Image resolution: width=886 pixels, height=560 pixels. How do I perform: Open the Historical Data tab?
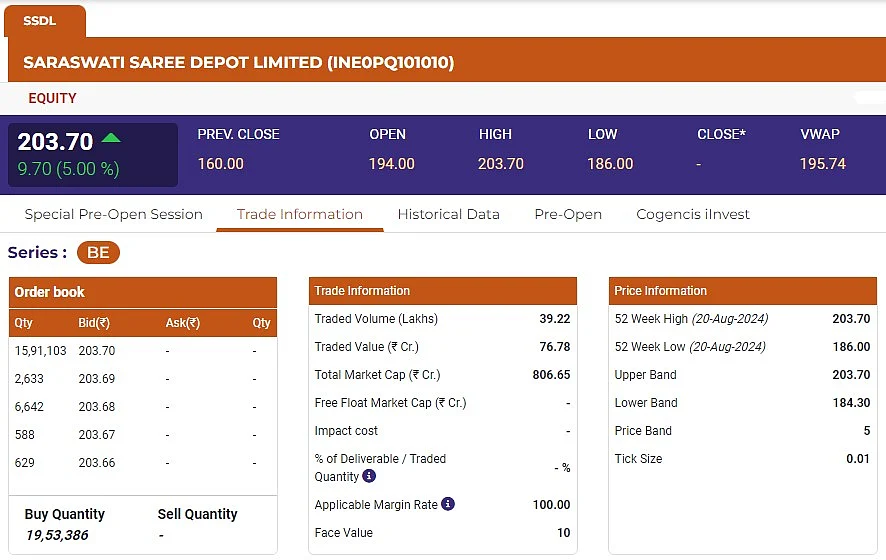click(449, 214)
